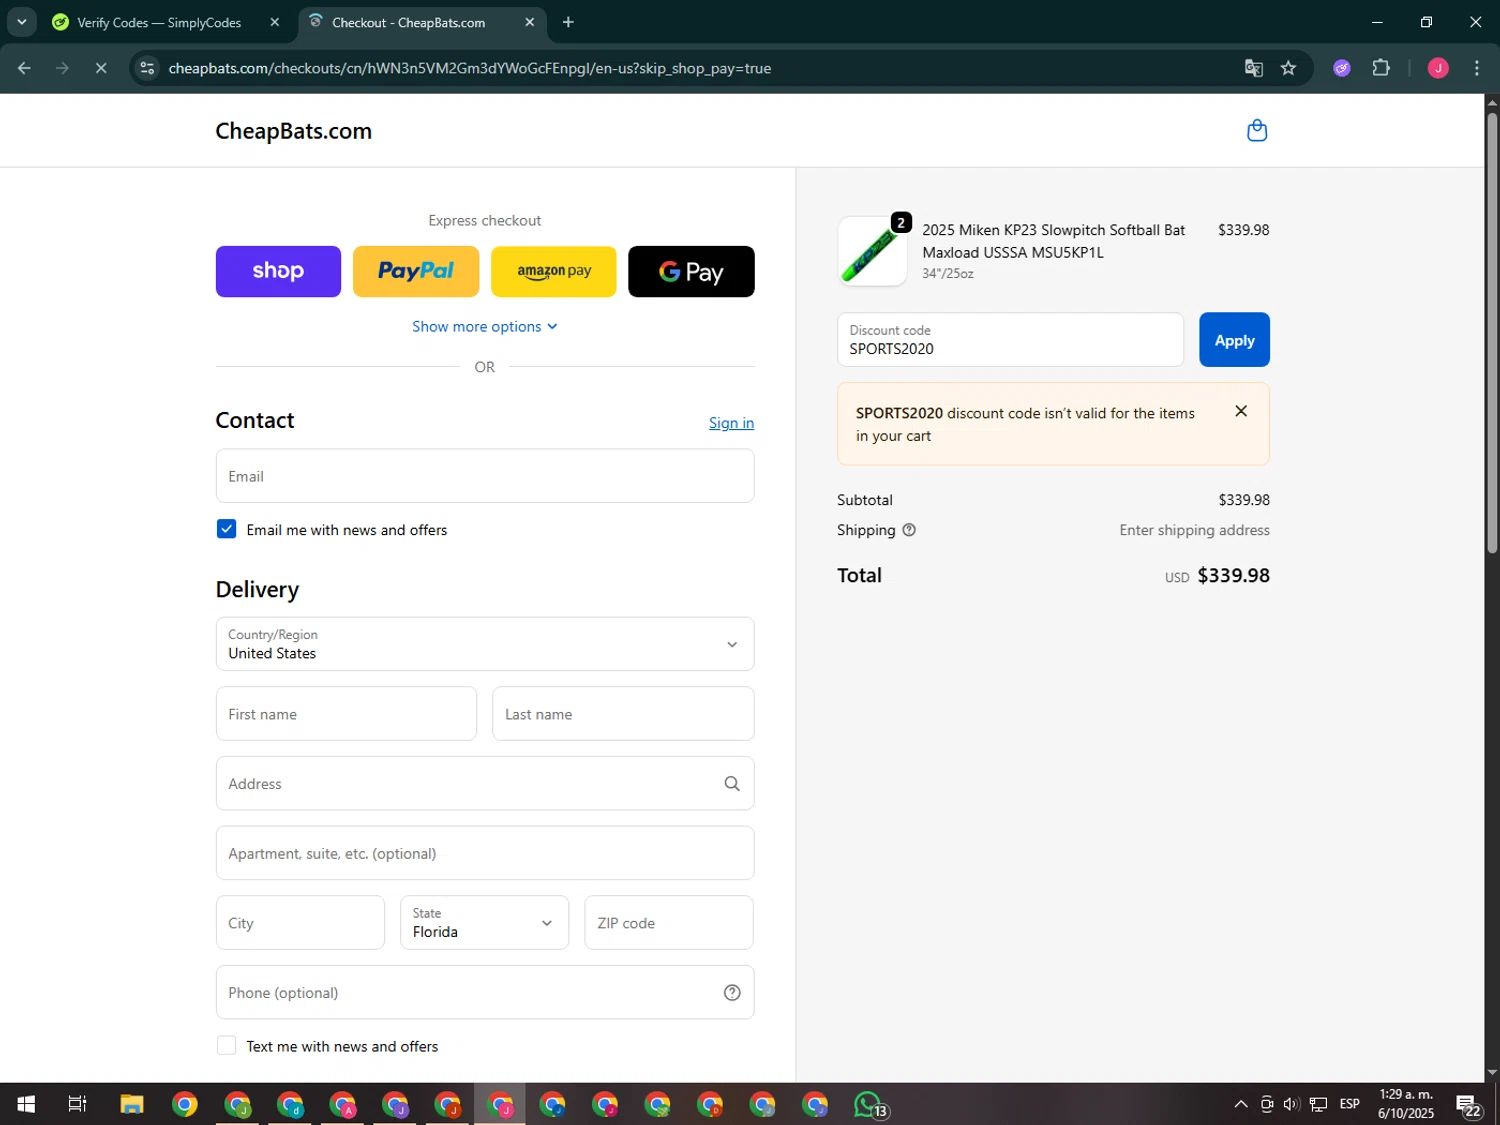
Task: Open a new browser tab
Action: click(568, 22)
